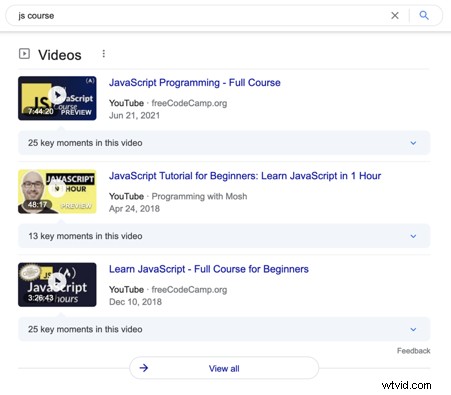Open 'JavaScript Programming - Full Course' link

click(x=195, y=83)
